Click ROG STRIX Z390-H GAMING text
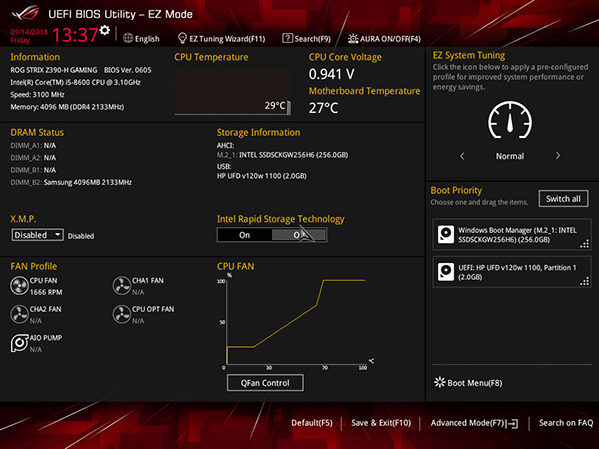This screenshot has width=599, height=449. coord(53,70)
